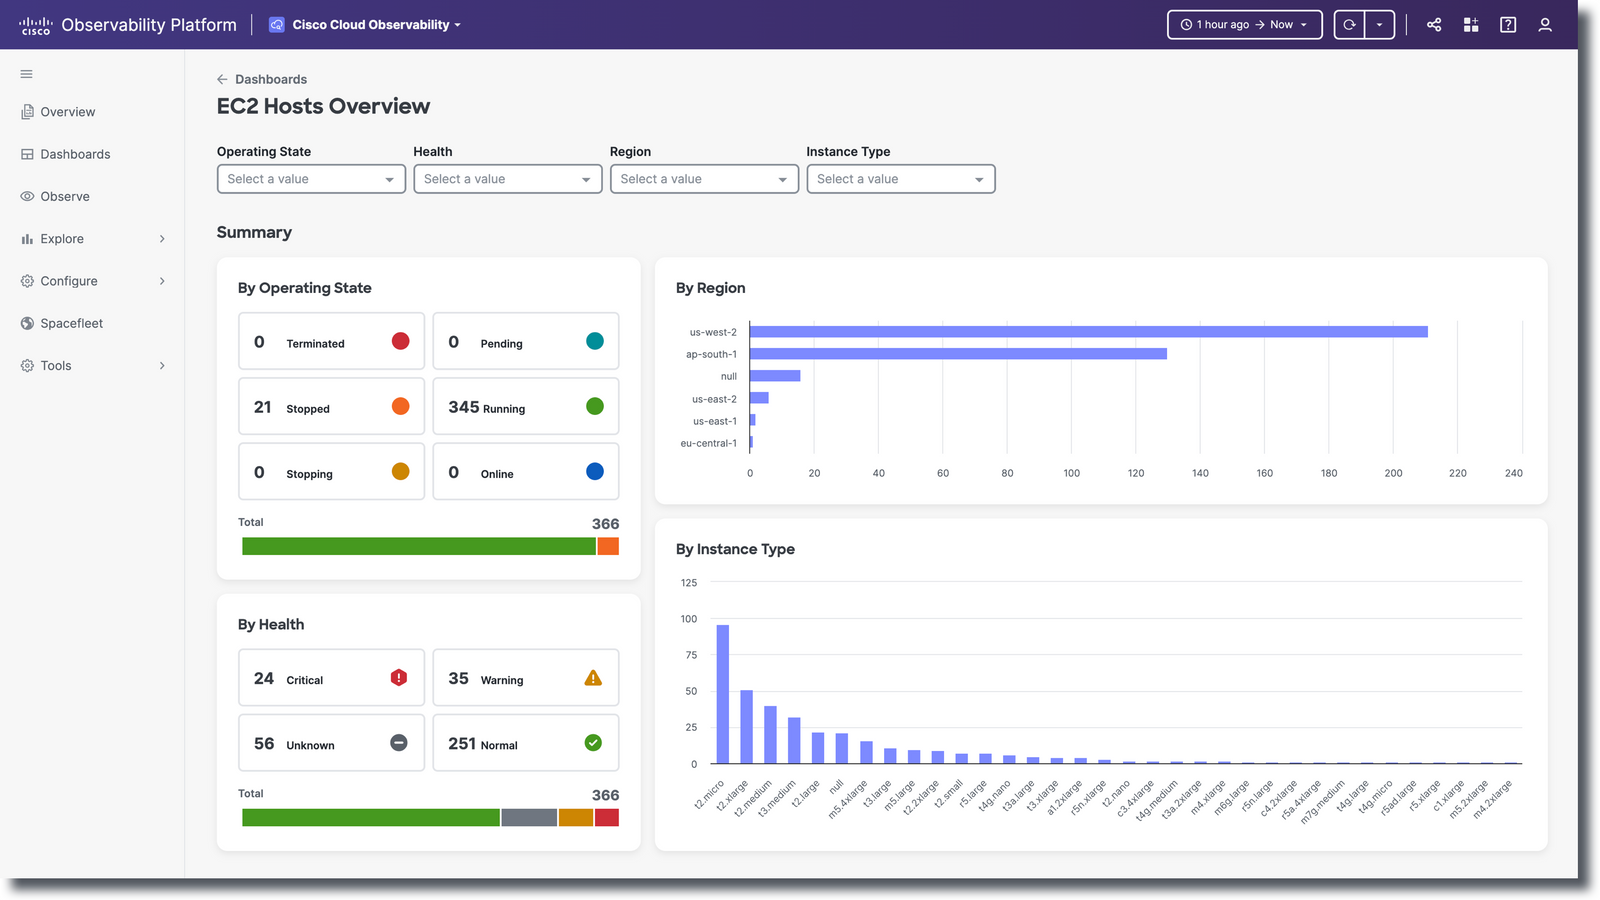
Task: Open the help icon in the top bar
Action: click(1507, 25)
